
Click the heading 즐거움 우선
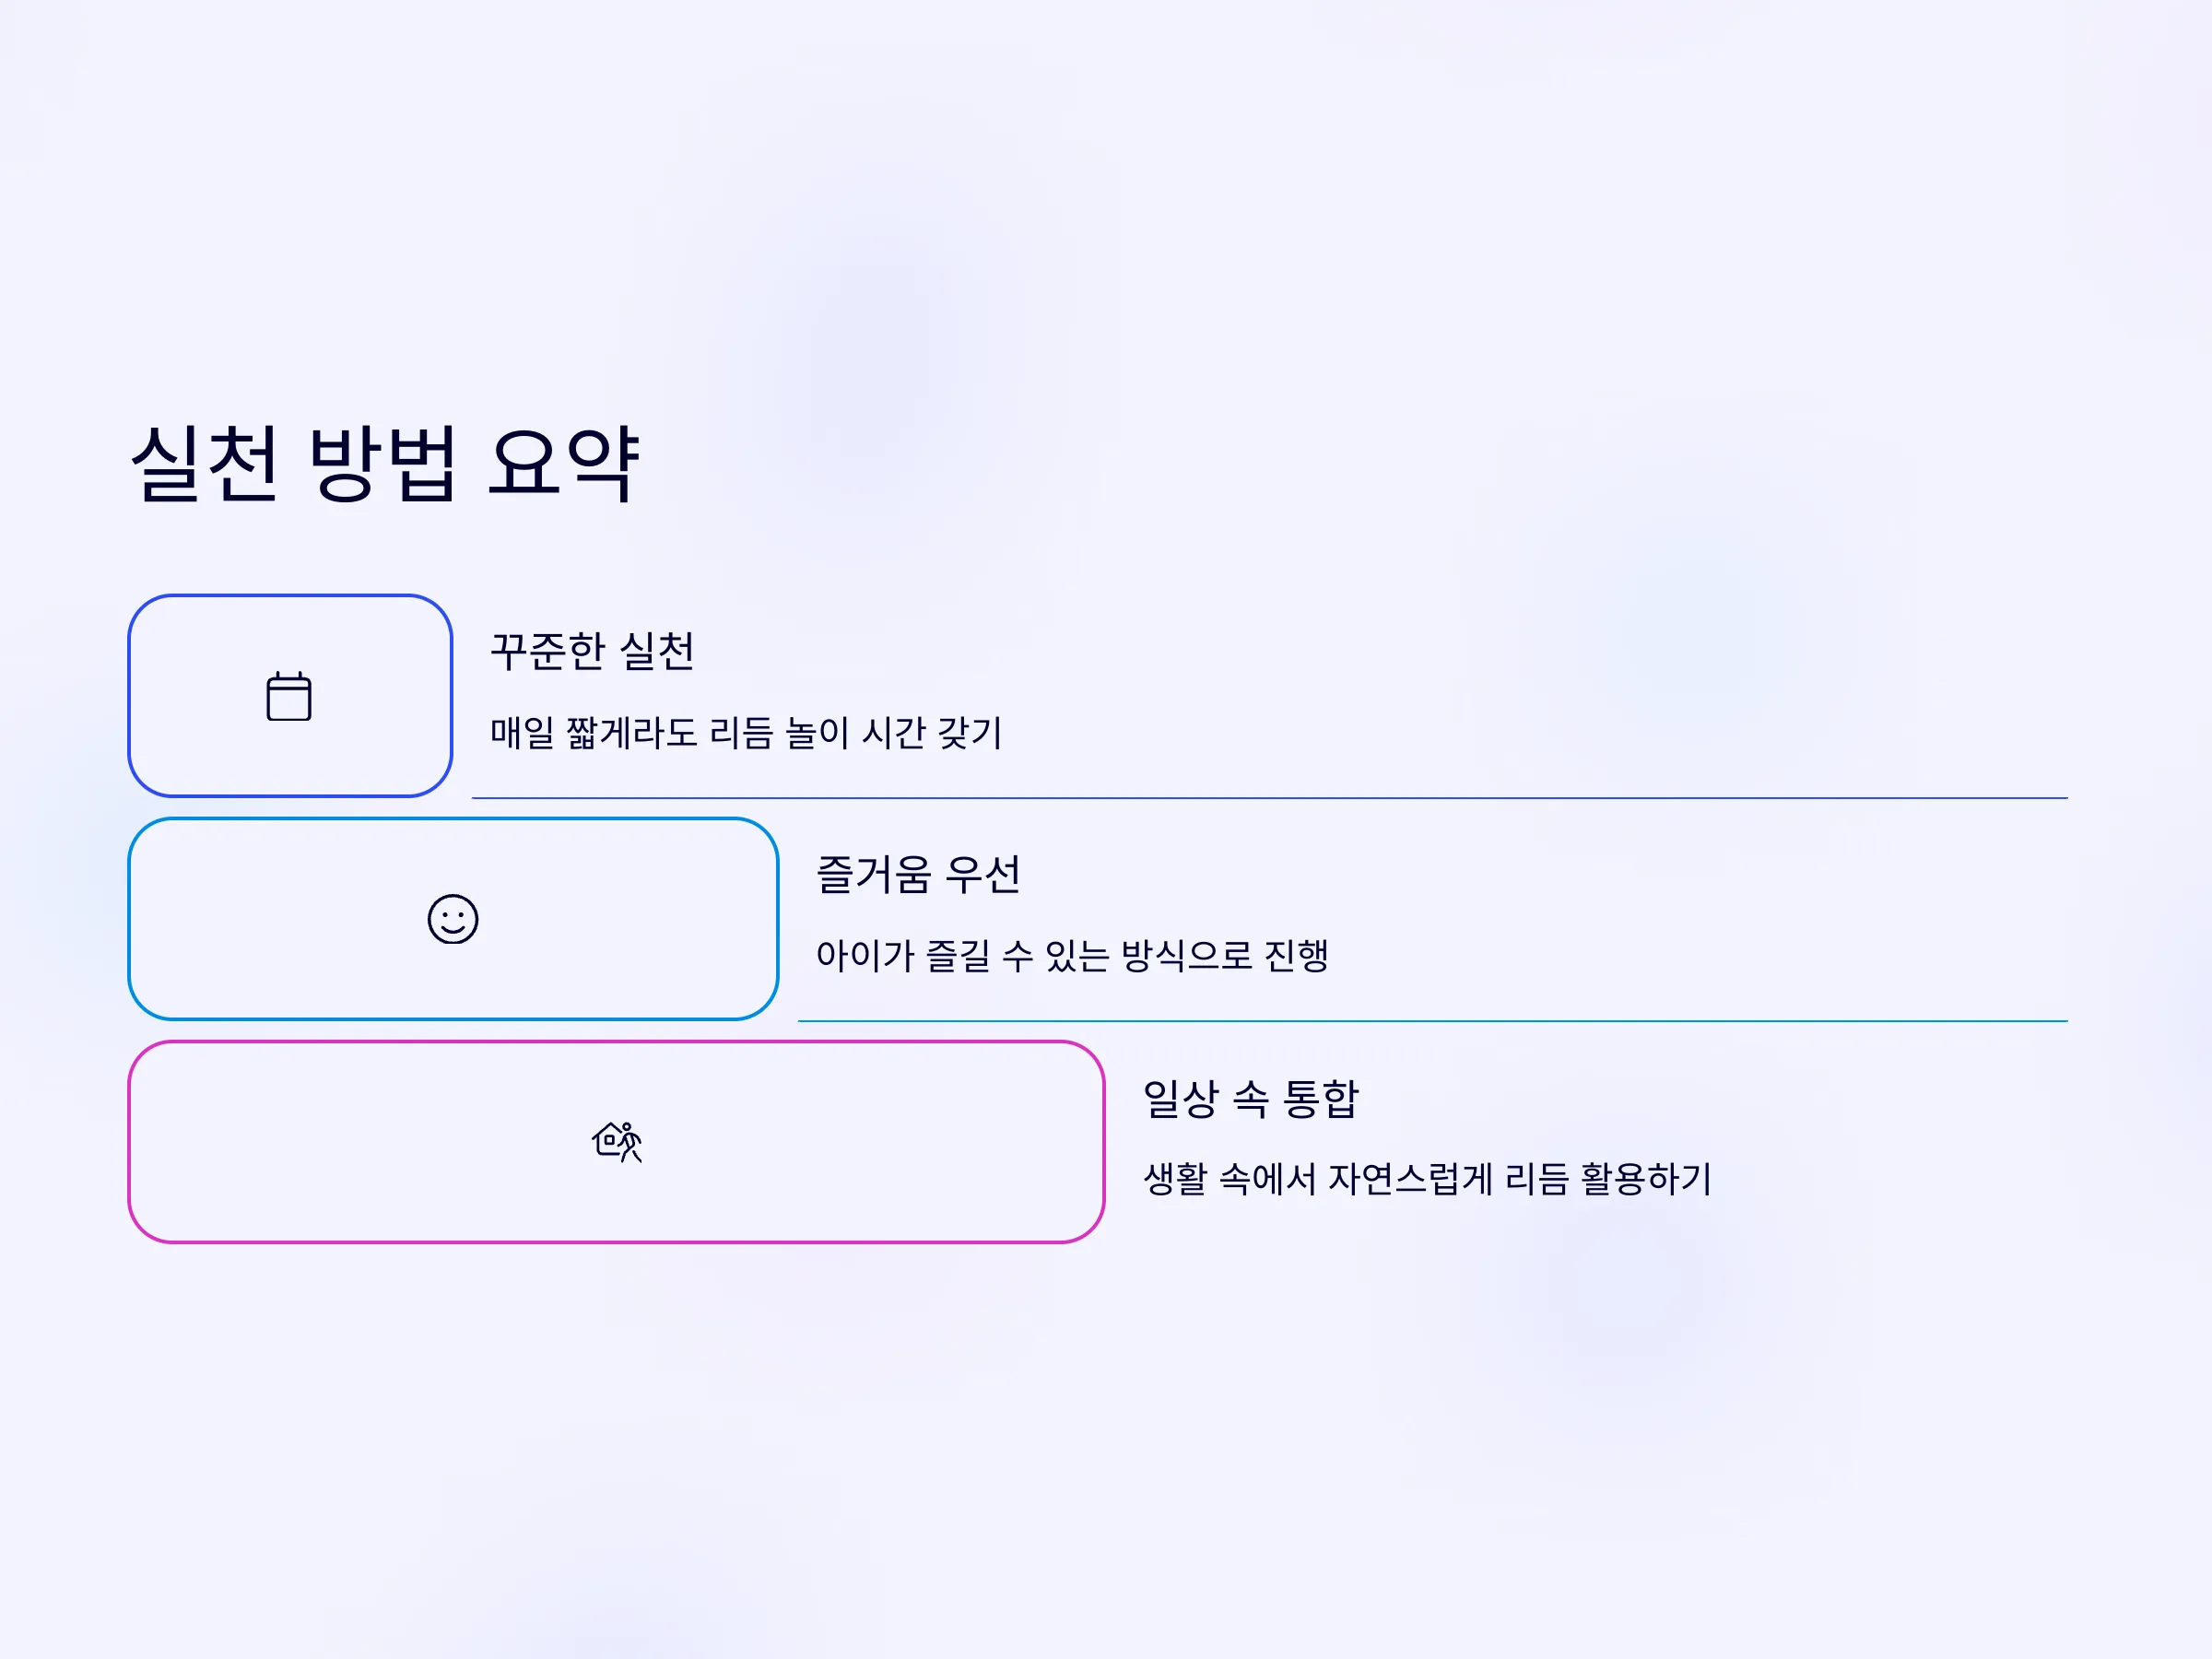pyautogui.click(x=918, y=874)
